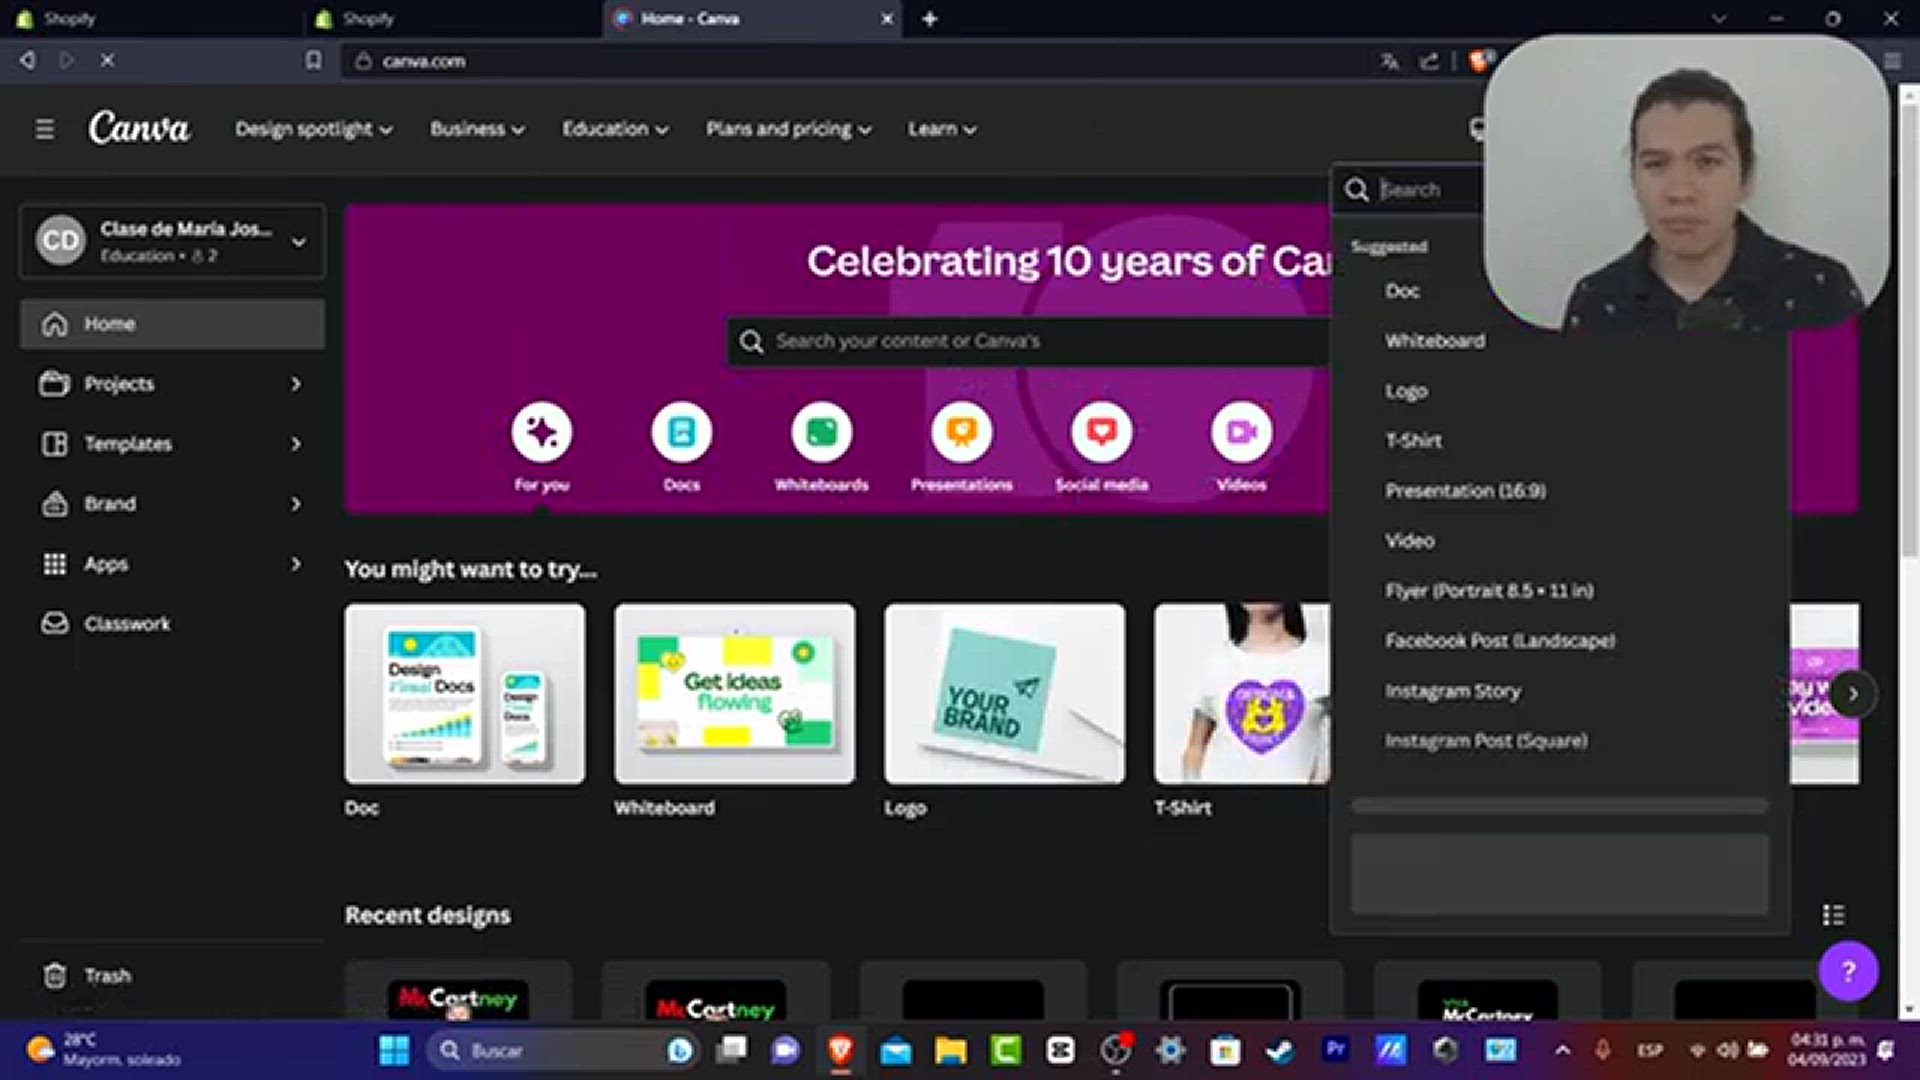The width and height of the screenshot is (1920, 1080).
Task: Open the Logo template thumbnail
Action: tap(1005, 693)
